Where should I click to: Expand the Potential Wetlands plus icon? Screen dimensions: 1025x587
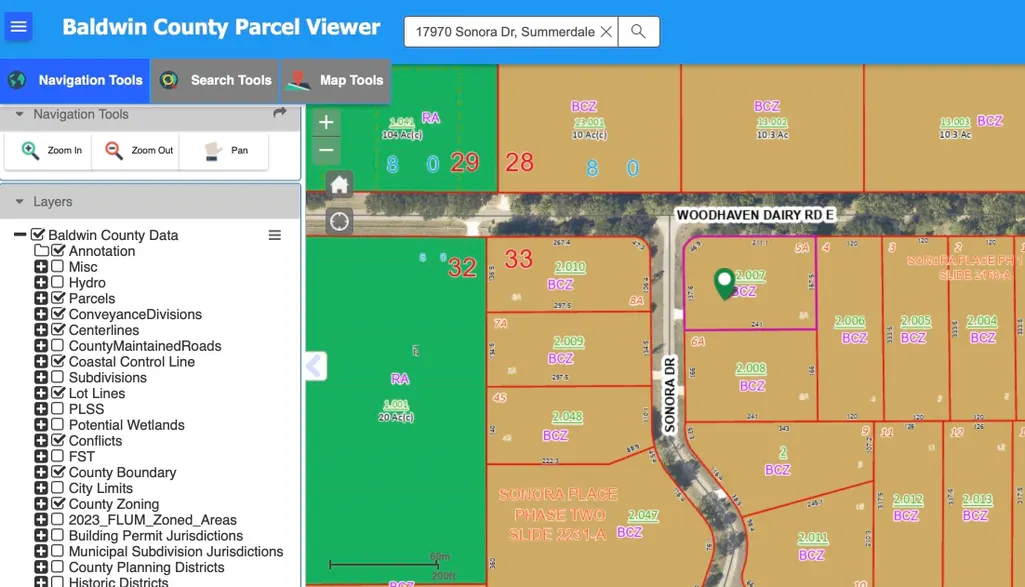tap(41, 425)
